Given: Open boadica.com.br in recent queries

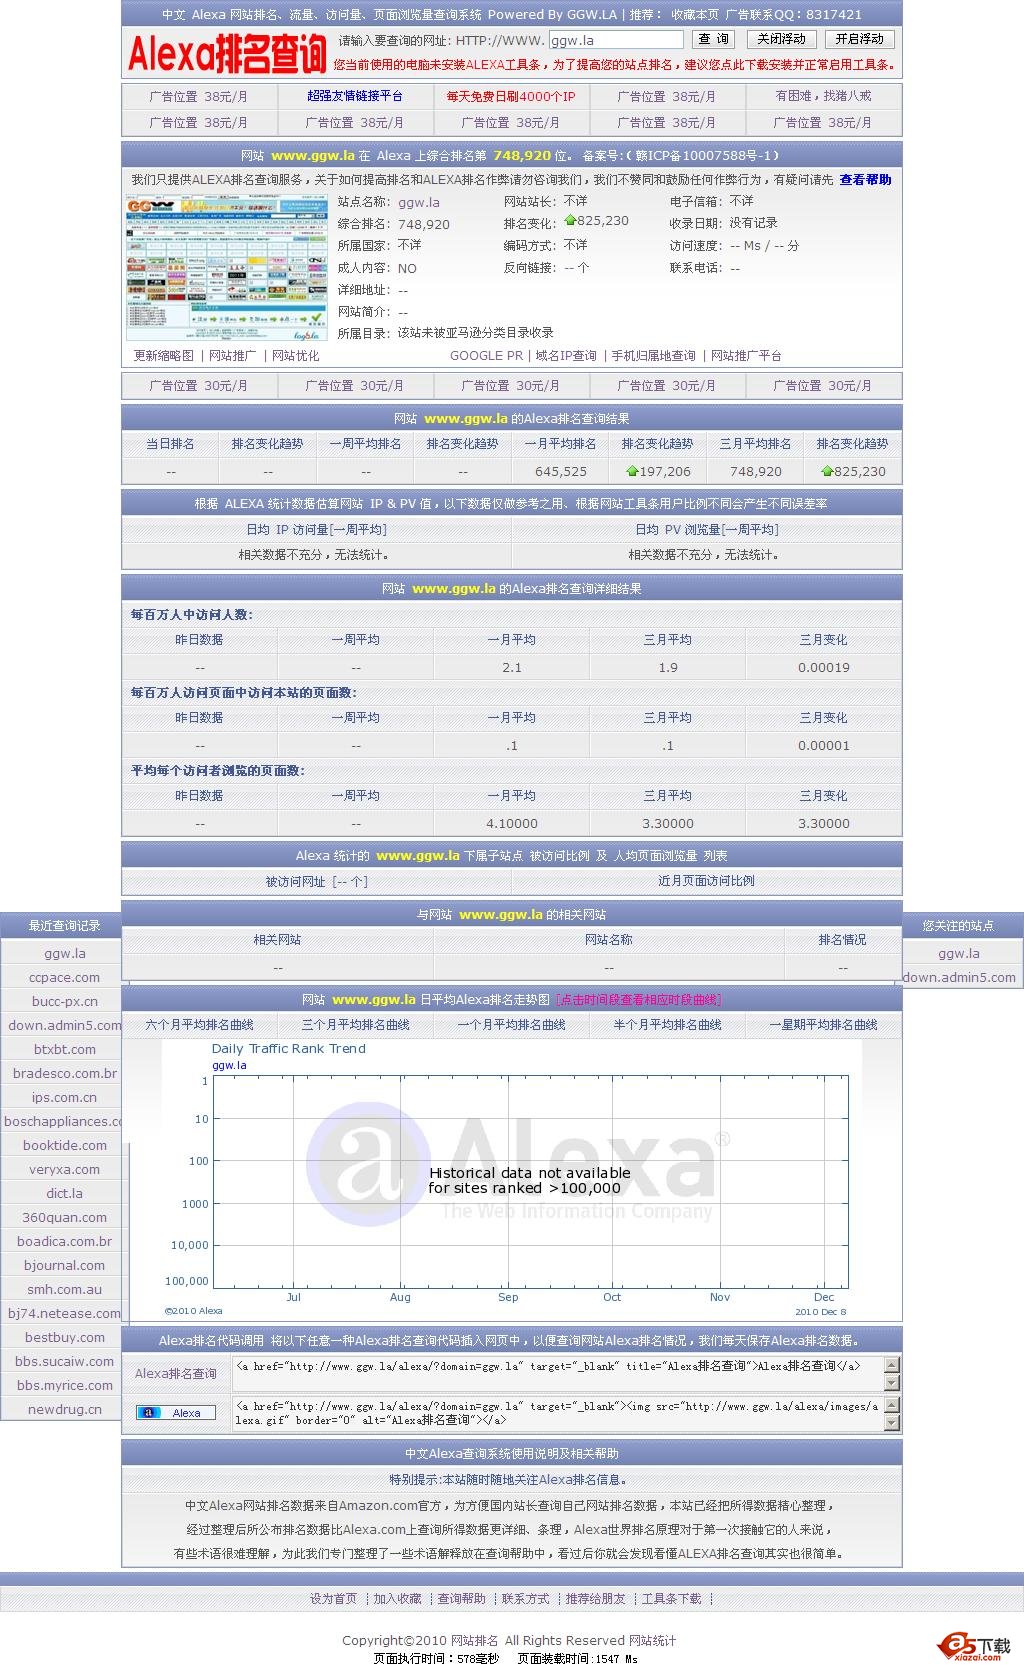Looking at the screenshot, I should pyautogui.click(x=64, y=1242).
